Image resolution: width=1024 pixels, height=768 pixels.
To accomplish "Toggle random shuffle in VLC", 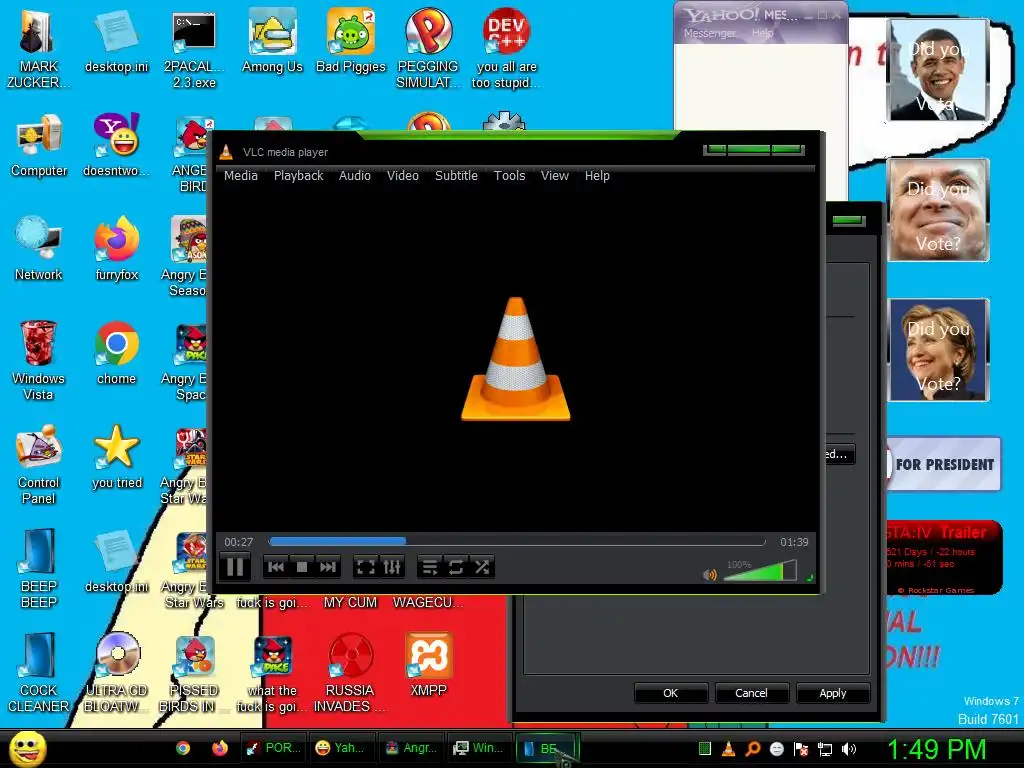I will 482,567.
